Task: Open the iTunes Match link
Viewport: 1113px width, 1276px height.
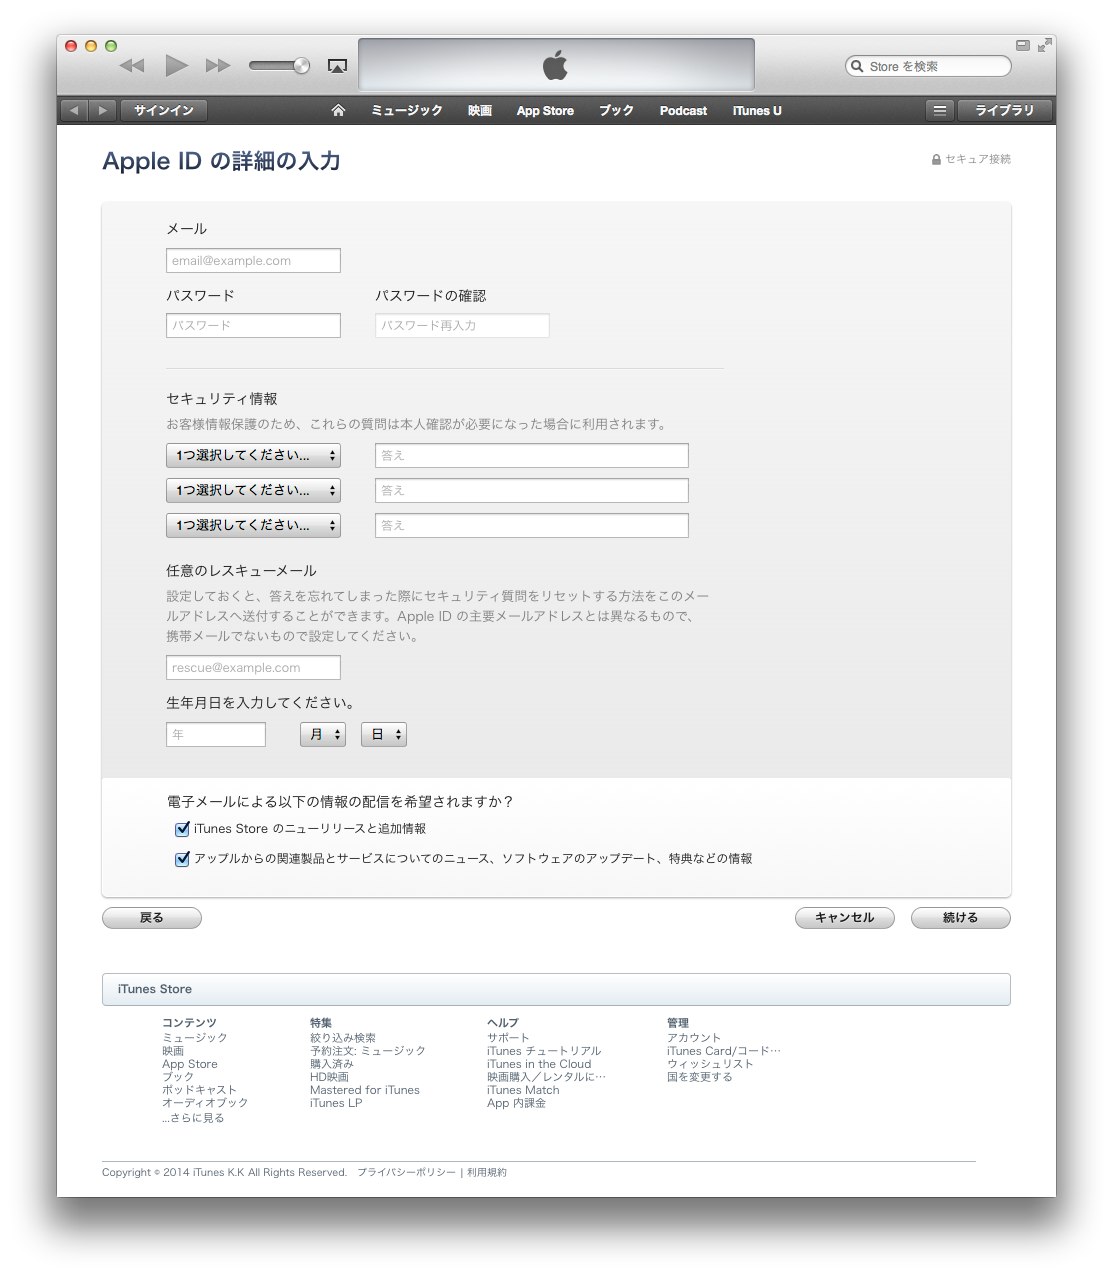Action: click(523, 1090)
